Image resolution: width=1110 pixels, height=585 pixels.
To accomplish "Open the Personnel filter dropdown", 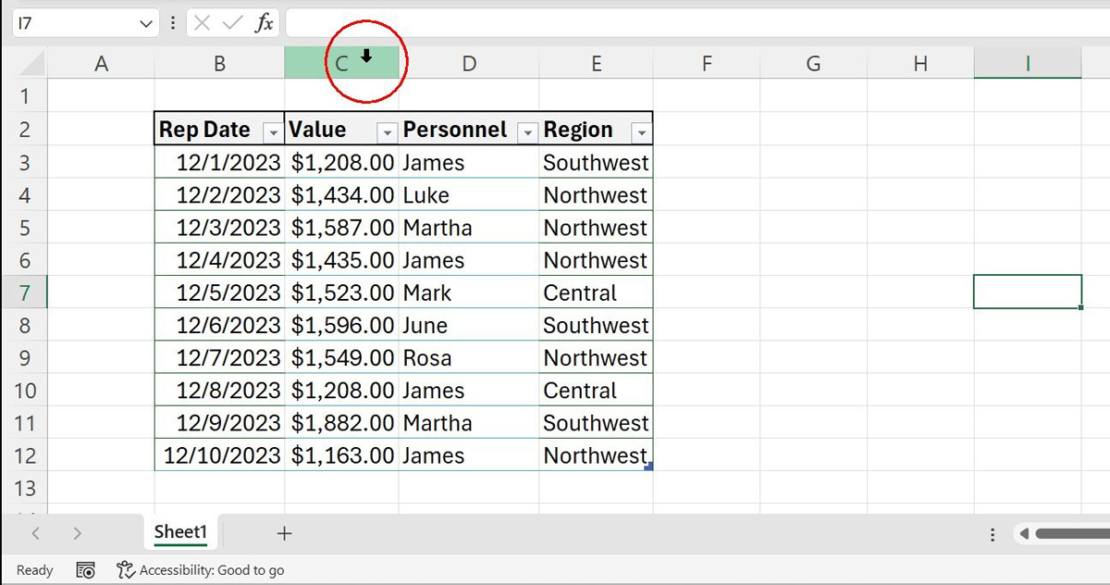I will tap(525, 130).
